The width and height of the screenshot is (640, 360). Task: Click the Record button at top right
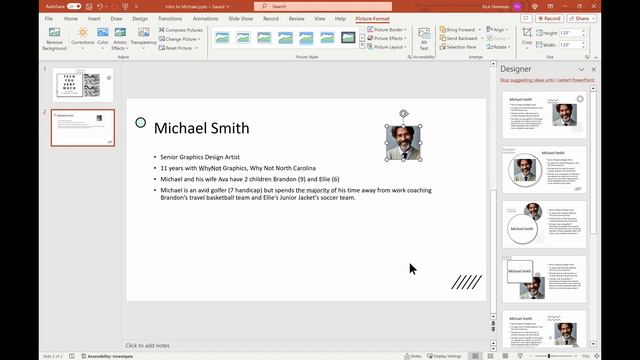(549, 18)
